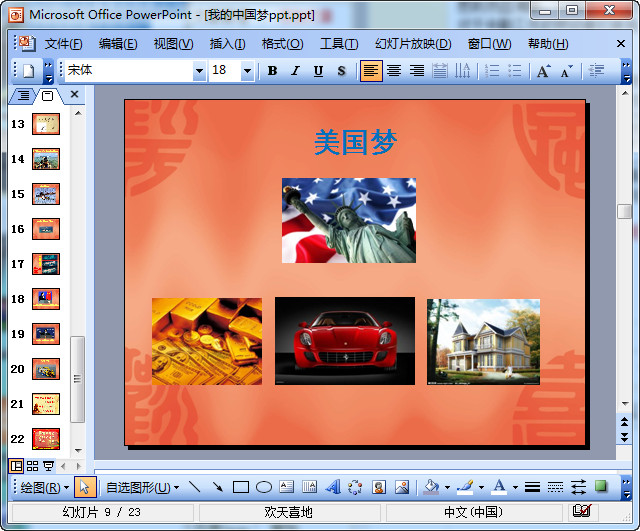The width and height of the screenshot is (640, 531).
Task: Select the Line drawing tool
Action: coord(195,487)
